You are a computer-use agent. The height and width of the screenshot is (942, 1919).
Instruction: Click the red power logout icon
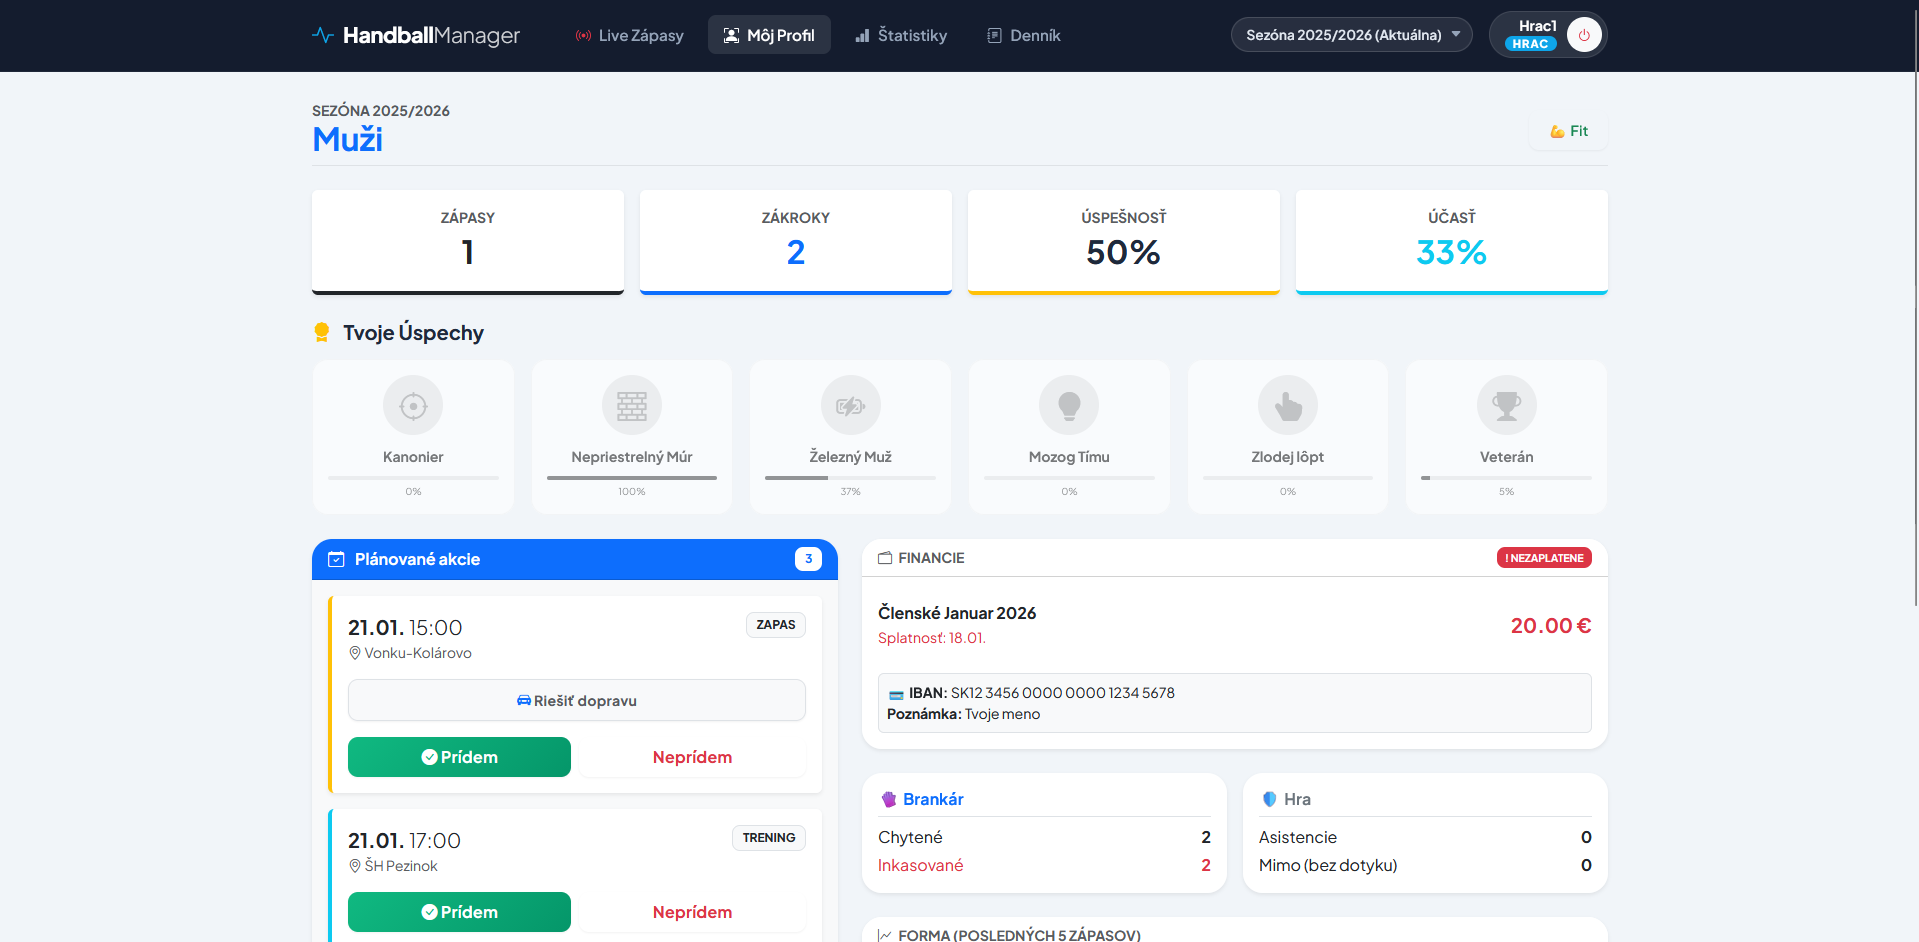coord(1583,35)
